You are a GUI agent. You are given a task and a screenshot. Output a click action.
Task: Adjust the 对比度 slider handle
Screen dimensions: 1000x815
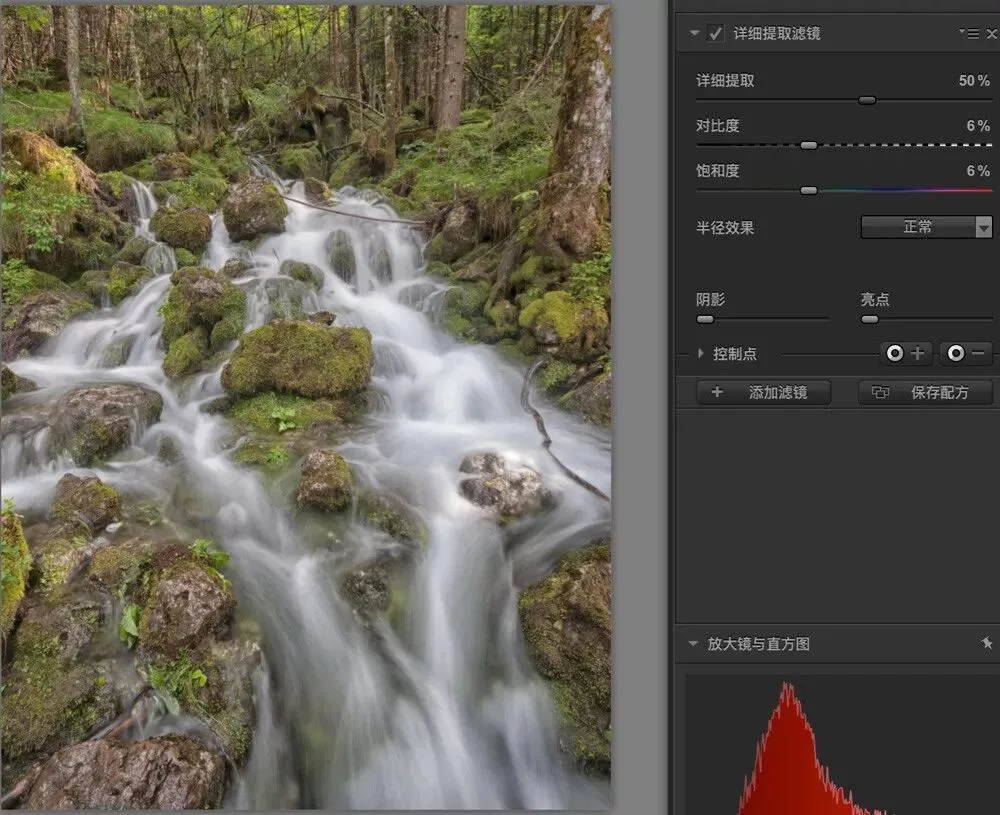click(809, 145)
